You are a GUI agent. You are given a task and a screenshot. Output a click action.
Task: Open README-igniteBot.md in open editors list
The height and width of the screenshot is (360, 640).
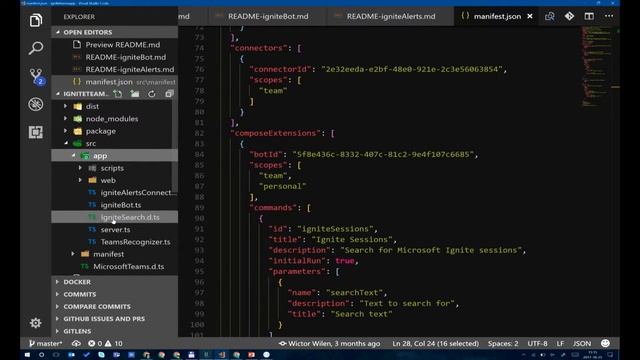click(x=125, y=57)
